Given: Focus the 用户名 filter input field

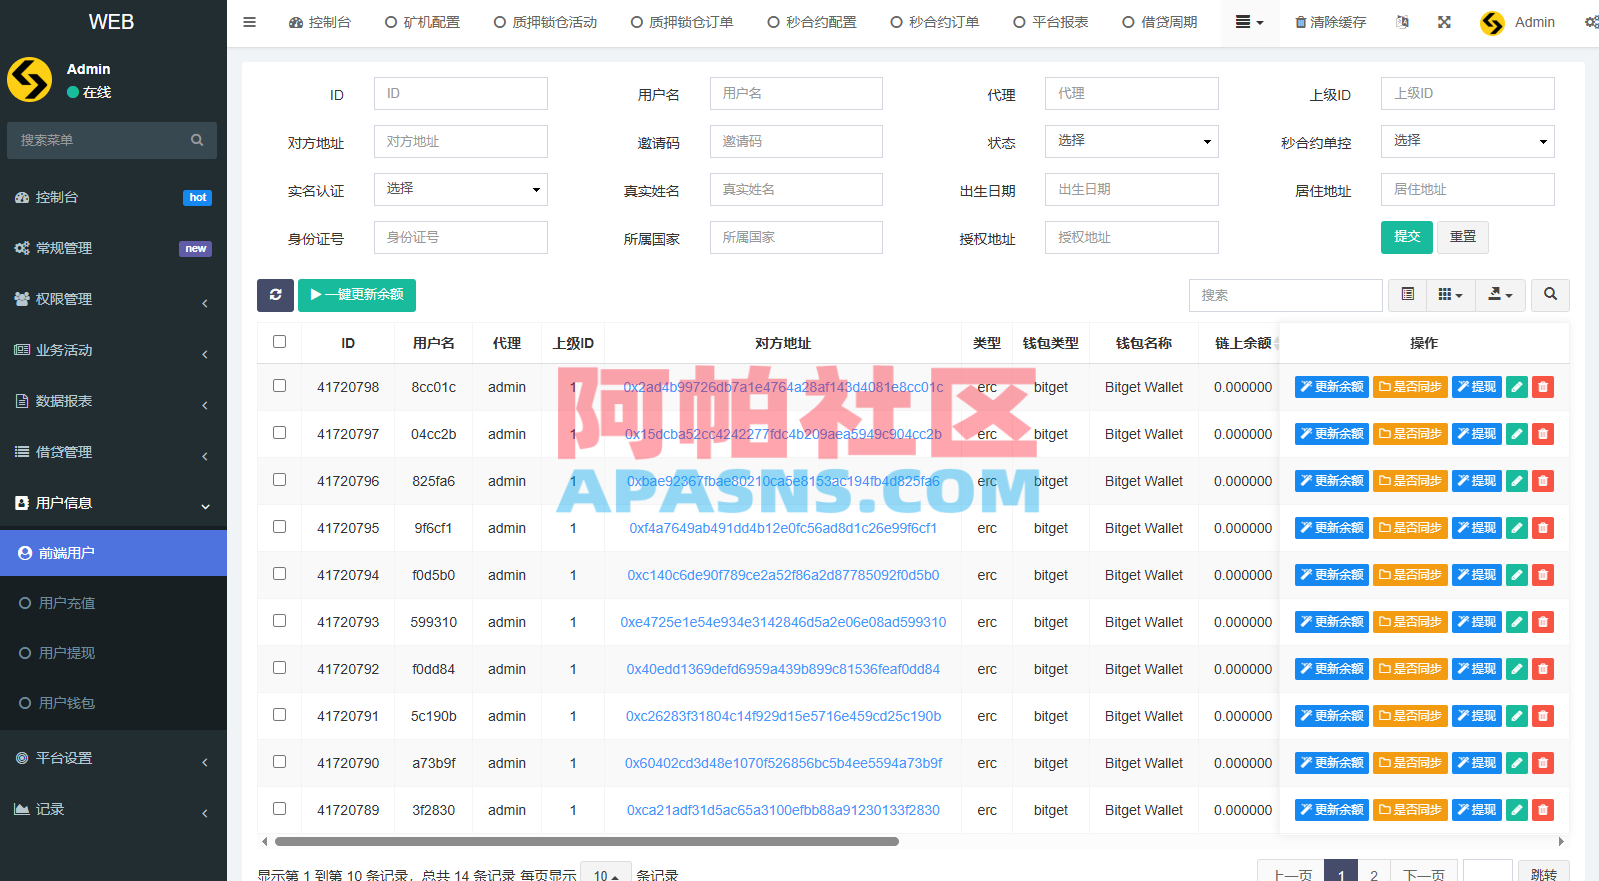Looking at the screenshot, I should click(x=796, y=93).
